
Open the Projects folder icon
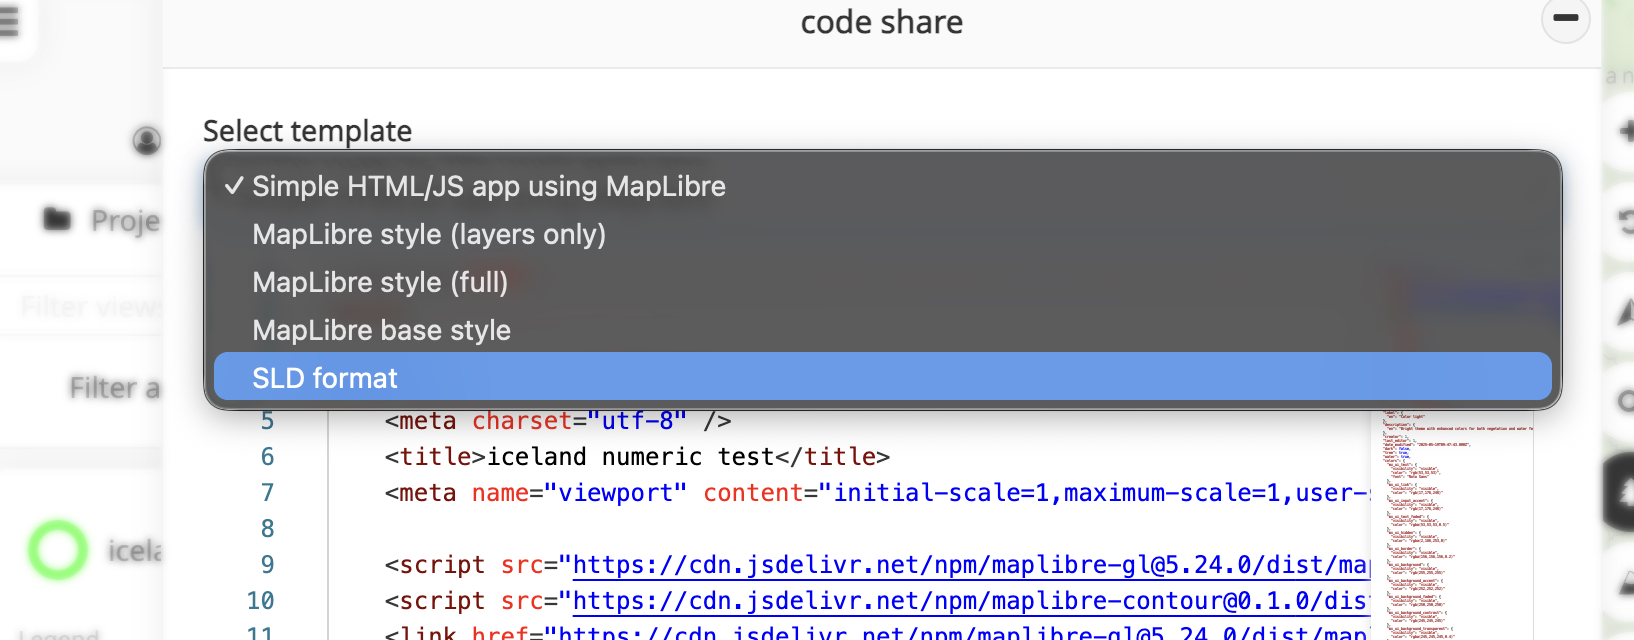click(57, 219)
